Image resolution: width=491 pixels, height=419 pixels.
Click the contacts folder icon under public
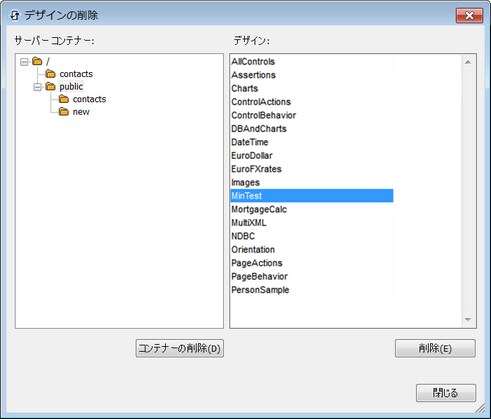click(x=64, y=99)
